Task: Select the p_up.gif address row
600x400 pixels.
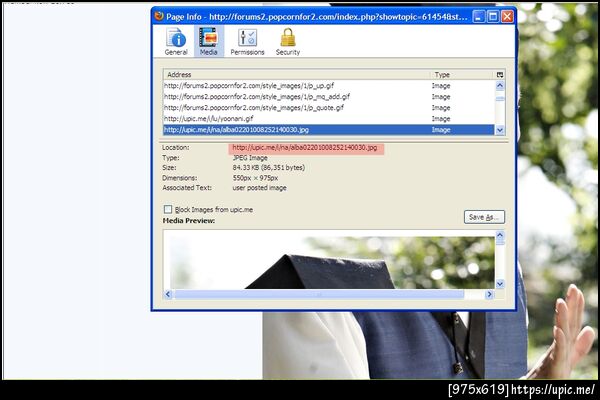Action: [329, 86]
